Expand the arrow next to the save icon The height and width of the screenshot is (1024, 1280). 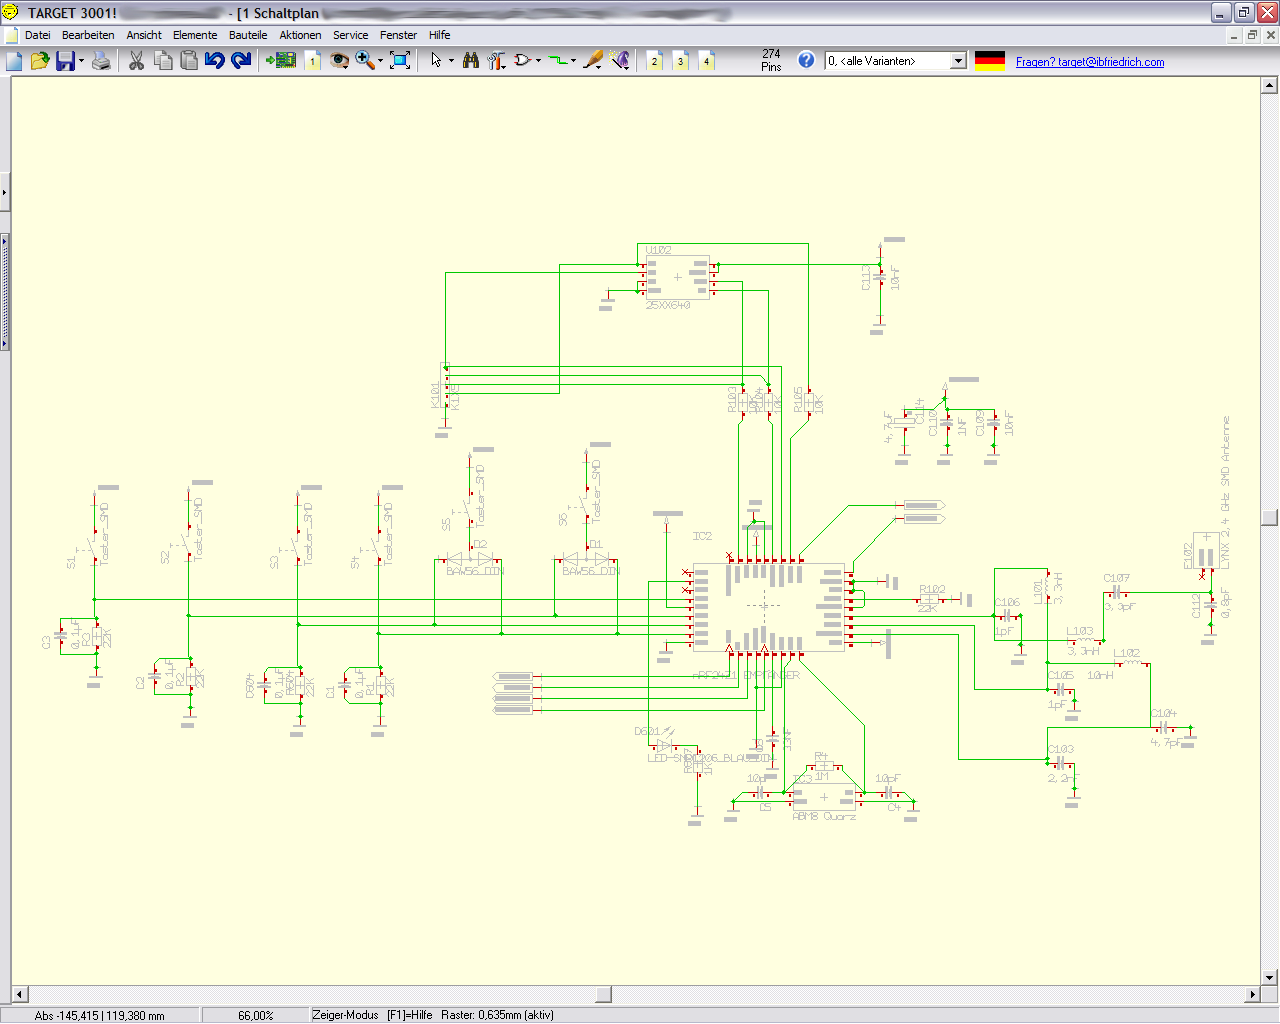coord(82,61)
